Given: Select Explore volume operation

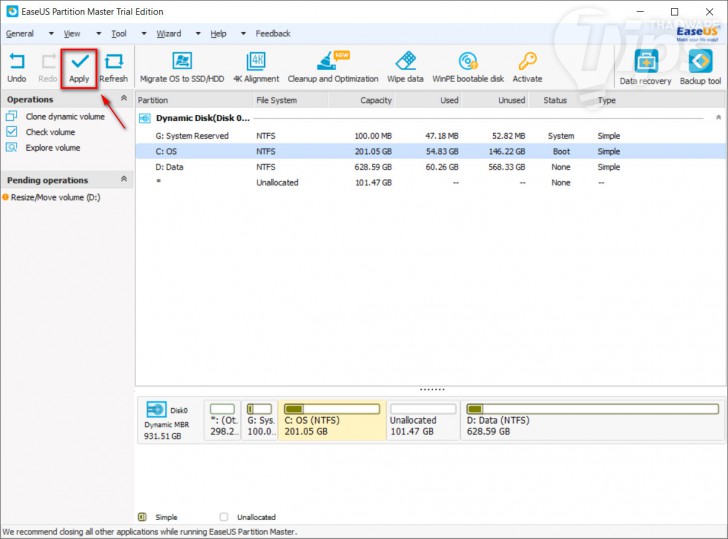Looking at the screenshot, I should 53,148.
